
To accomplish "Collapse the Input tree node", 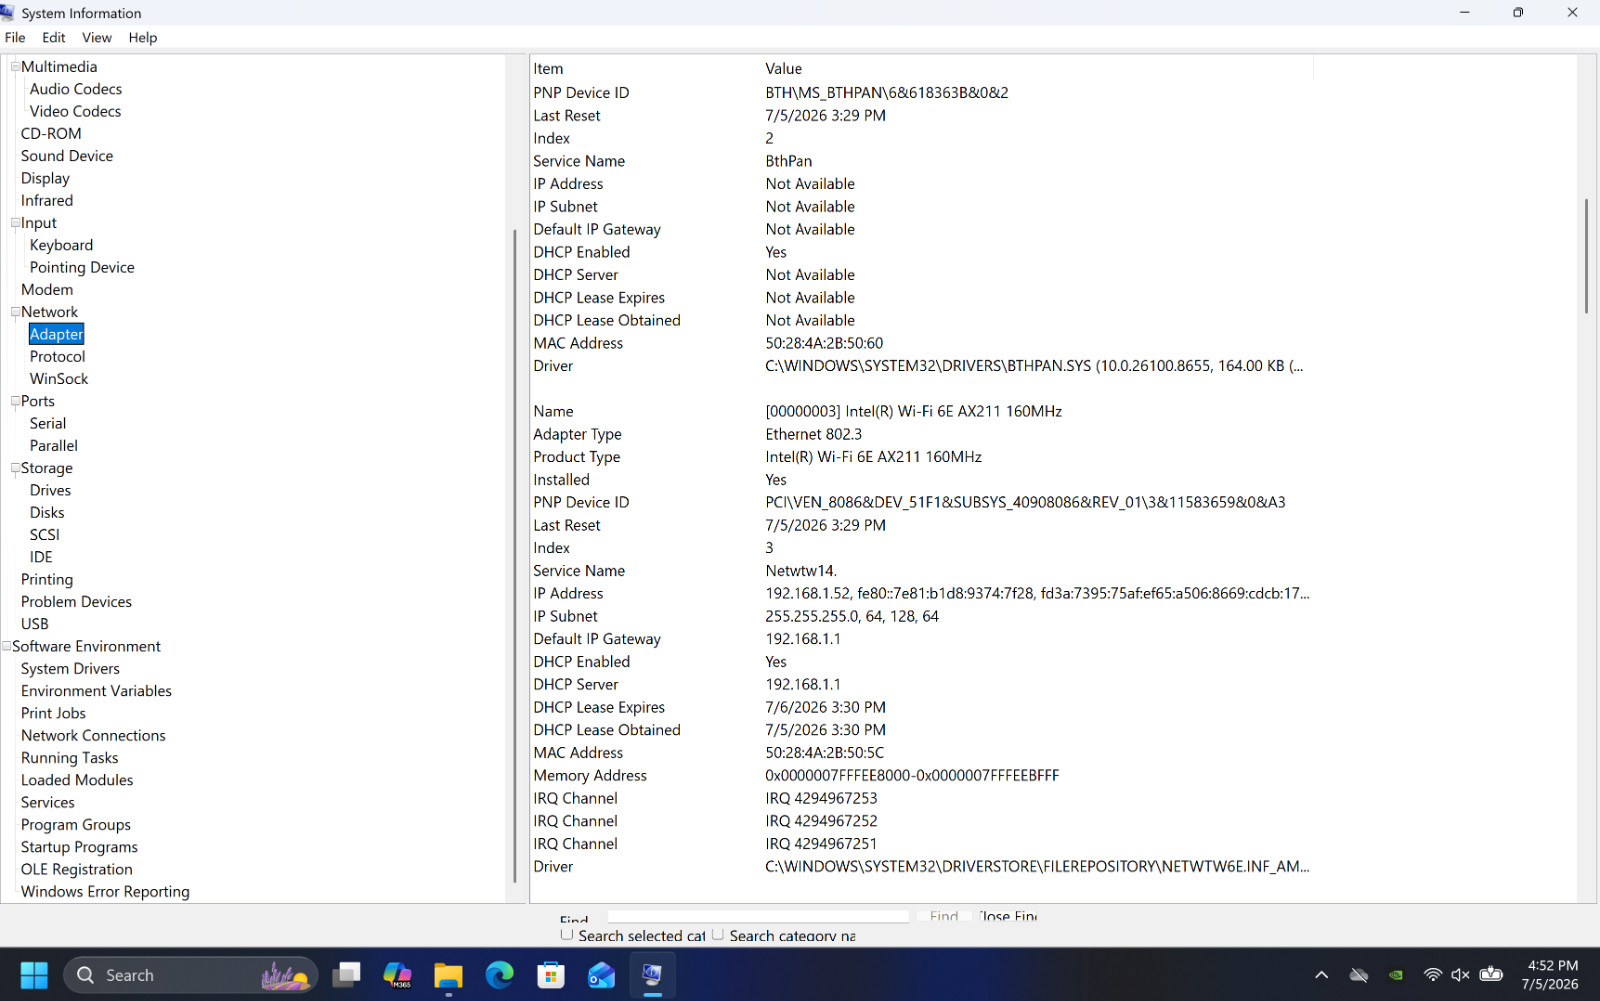I will [15, 223].
